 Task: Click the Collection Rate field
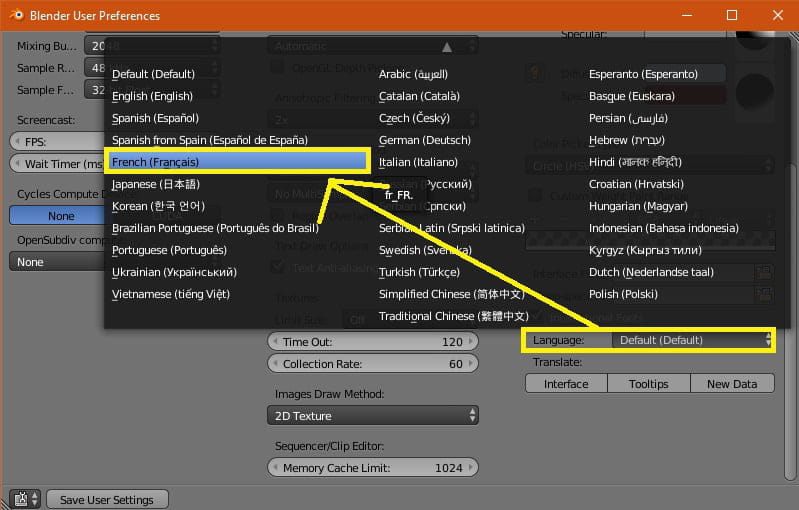pyautogui.click(x=372, y=364)
